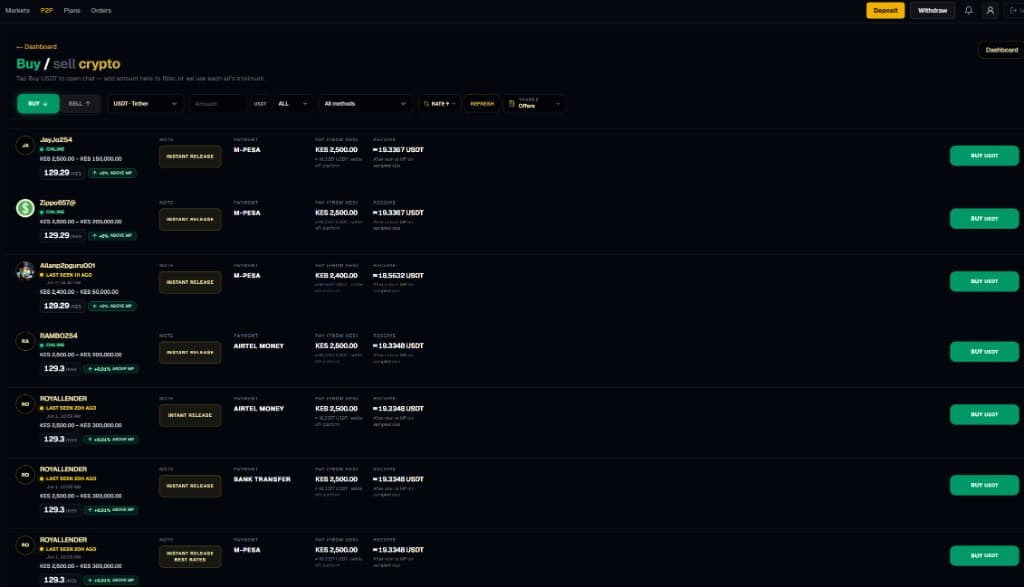
Task: Click the yellow Deposit button
Action: (x=885, y=10)
